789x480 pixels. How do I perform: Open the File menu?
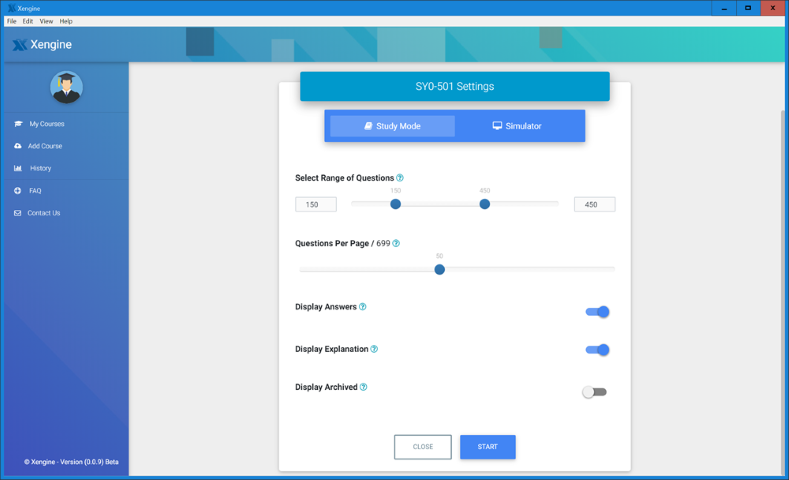pyautogui.click(x=12, y=21)
